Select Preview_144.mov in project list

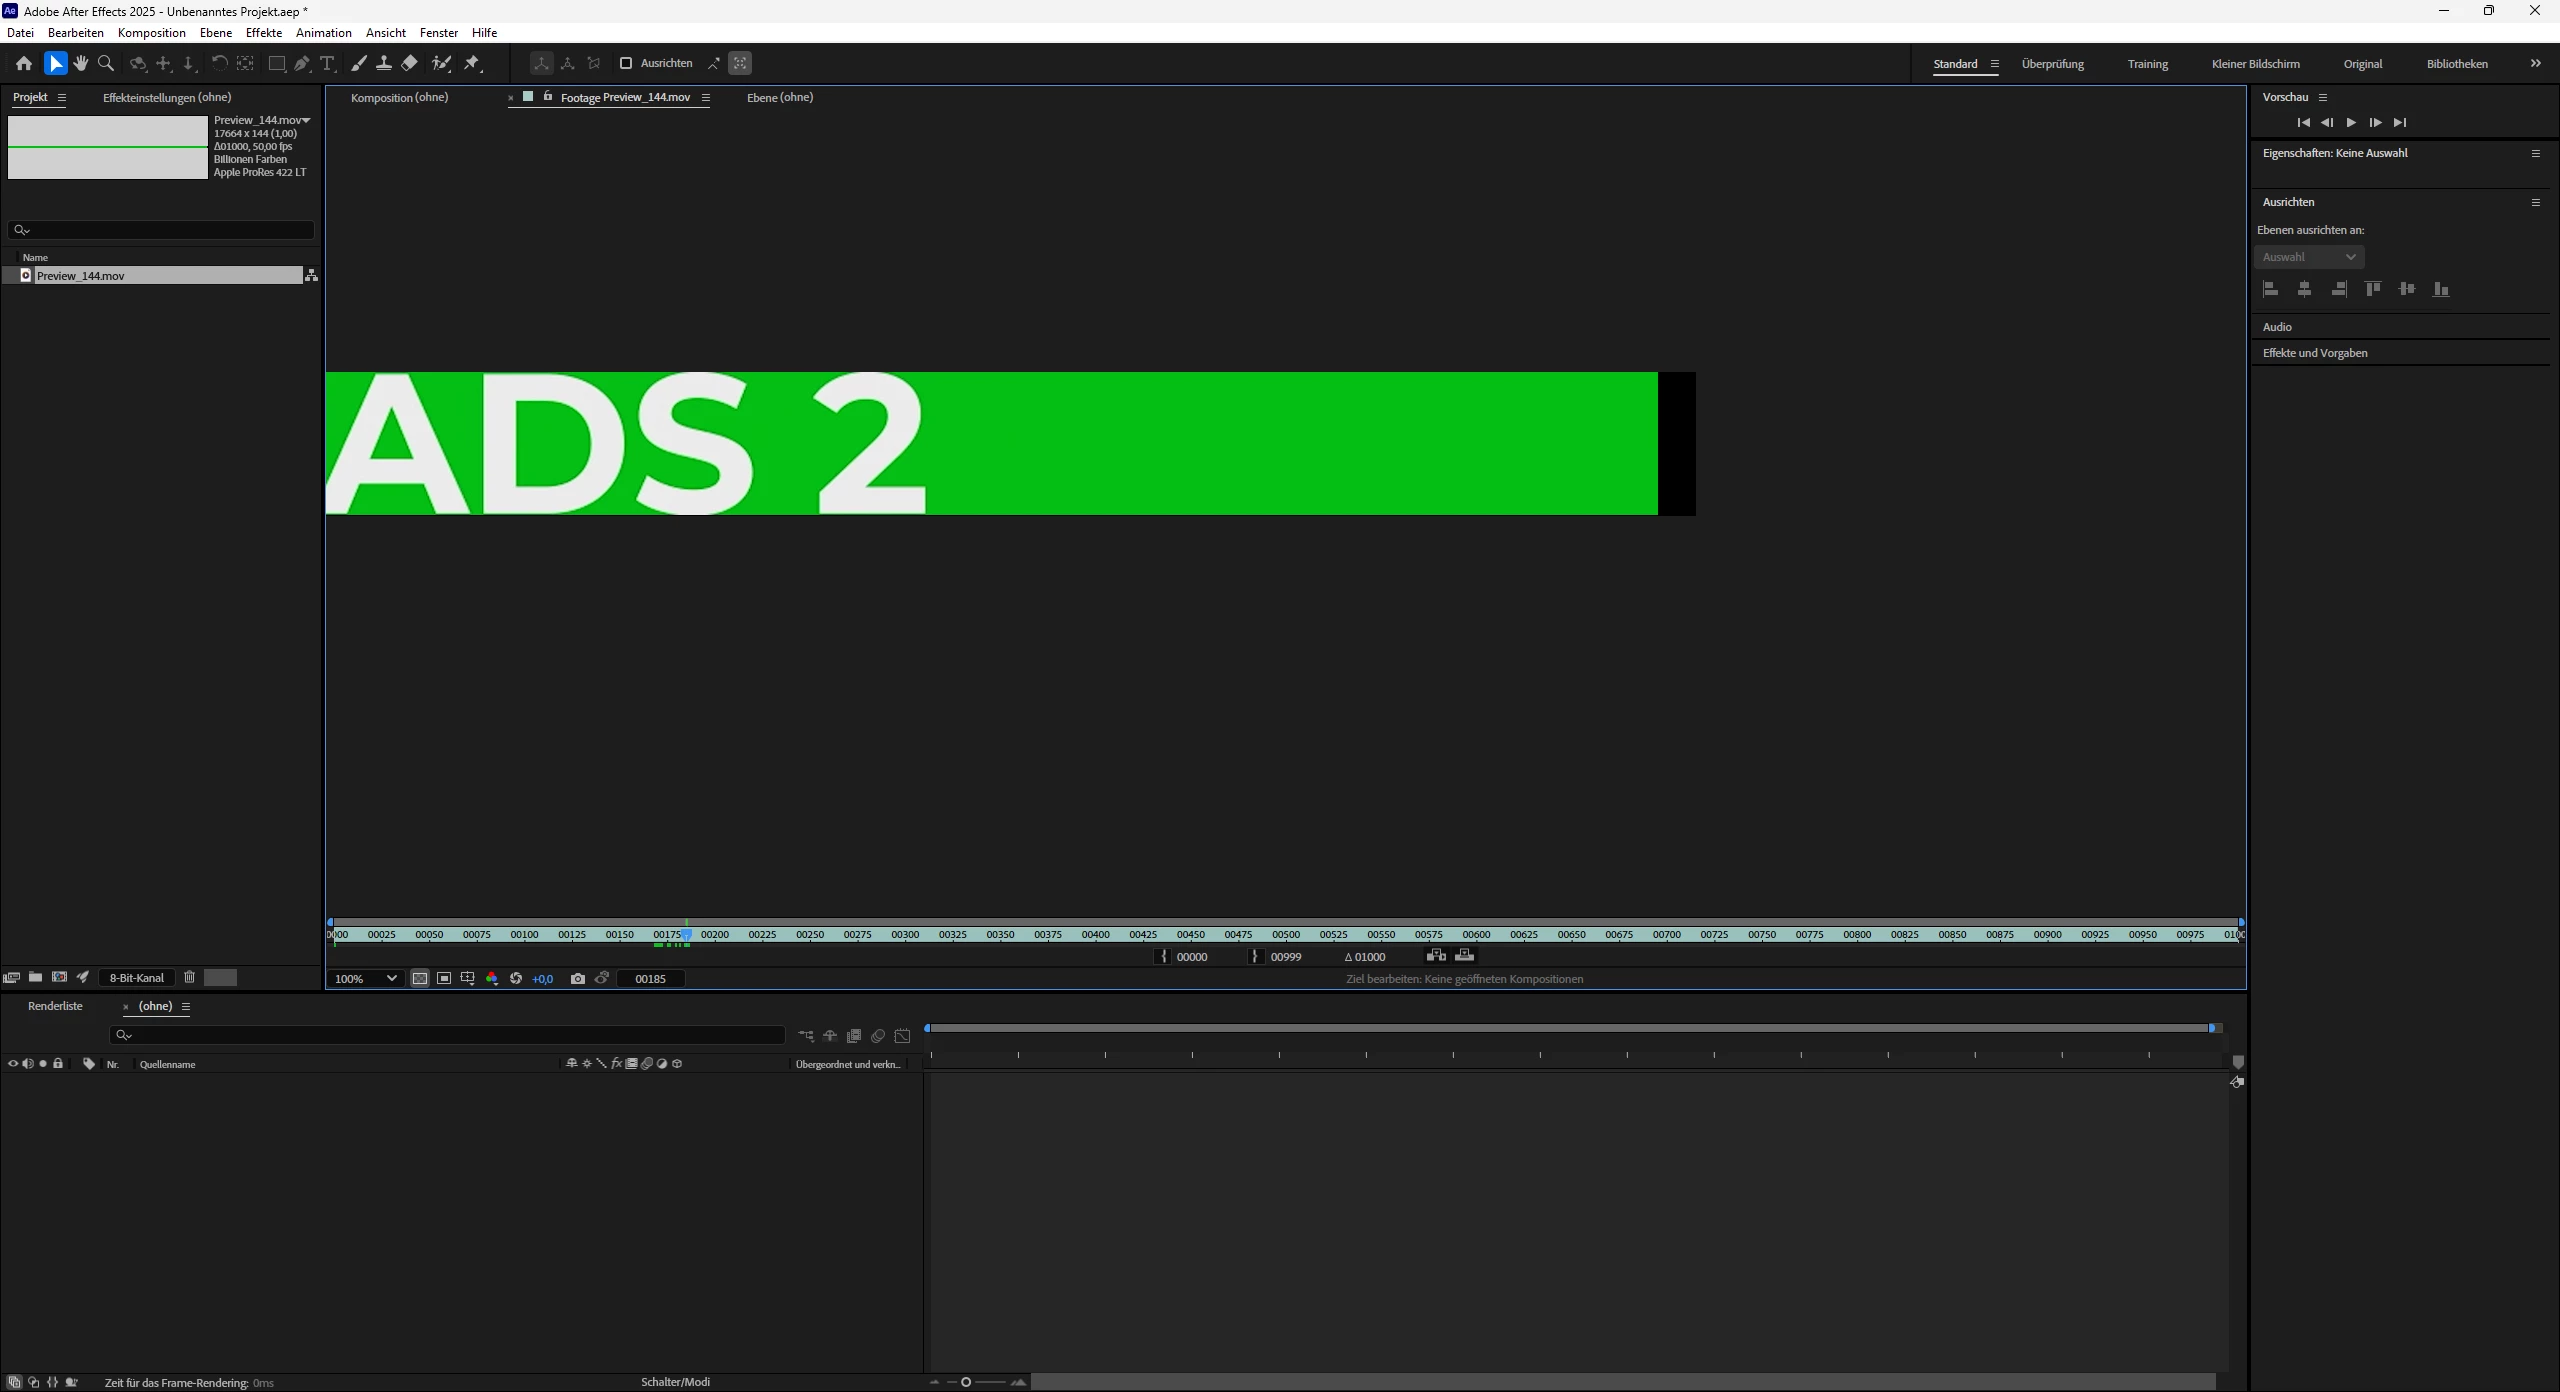80,276
